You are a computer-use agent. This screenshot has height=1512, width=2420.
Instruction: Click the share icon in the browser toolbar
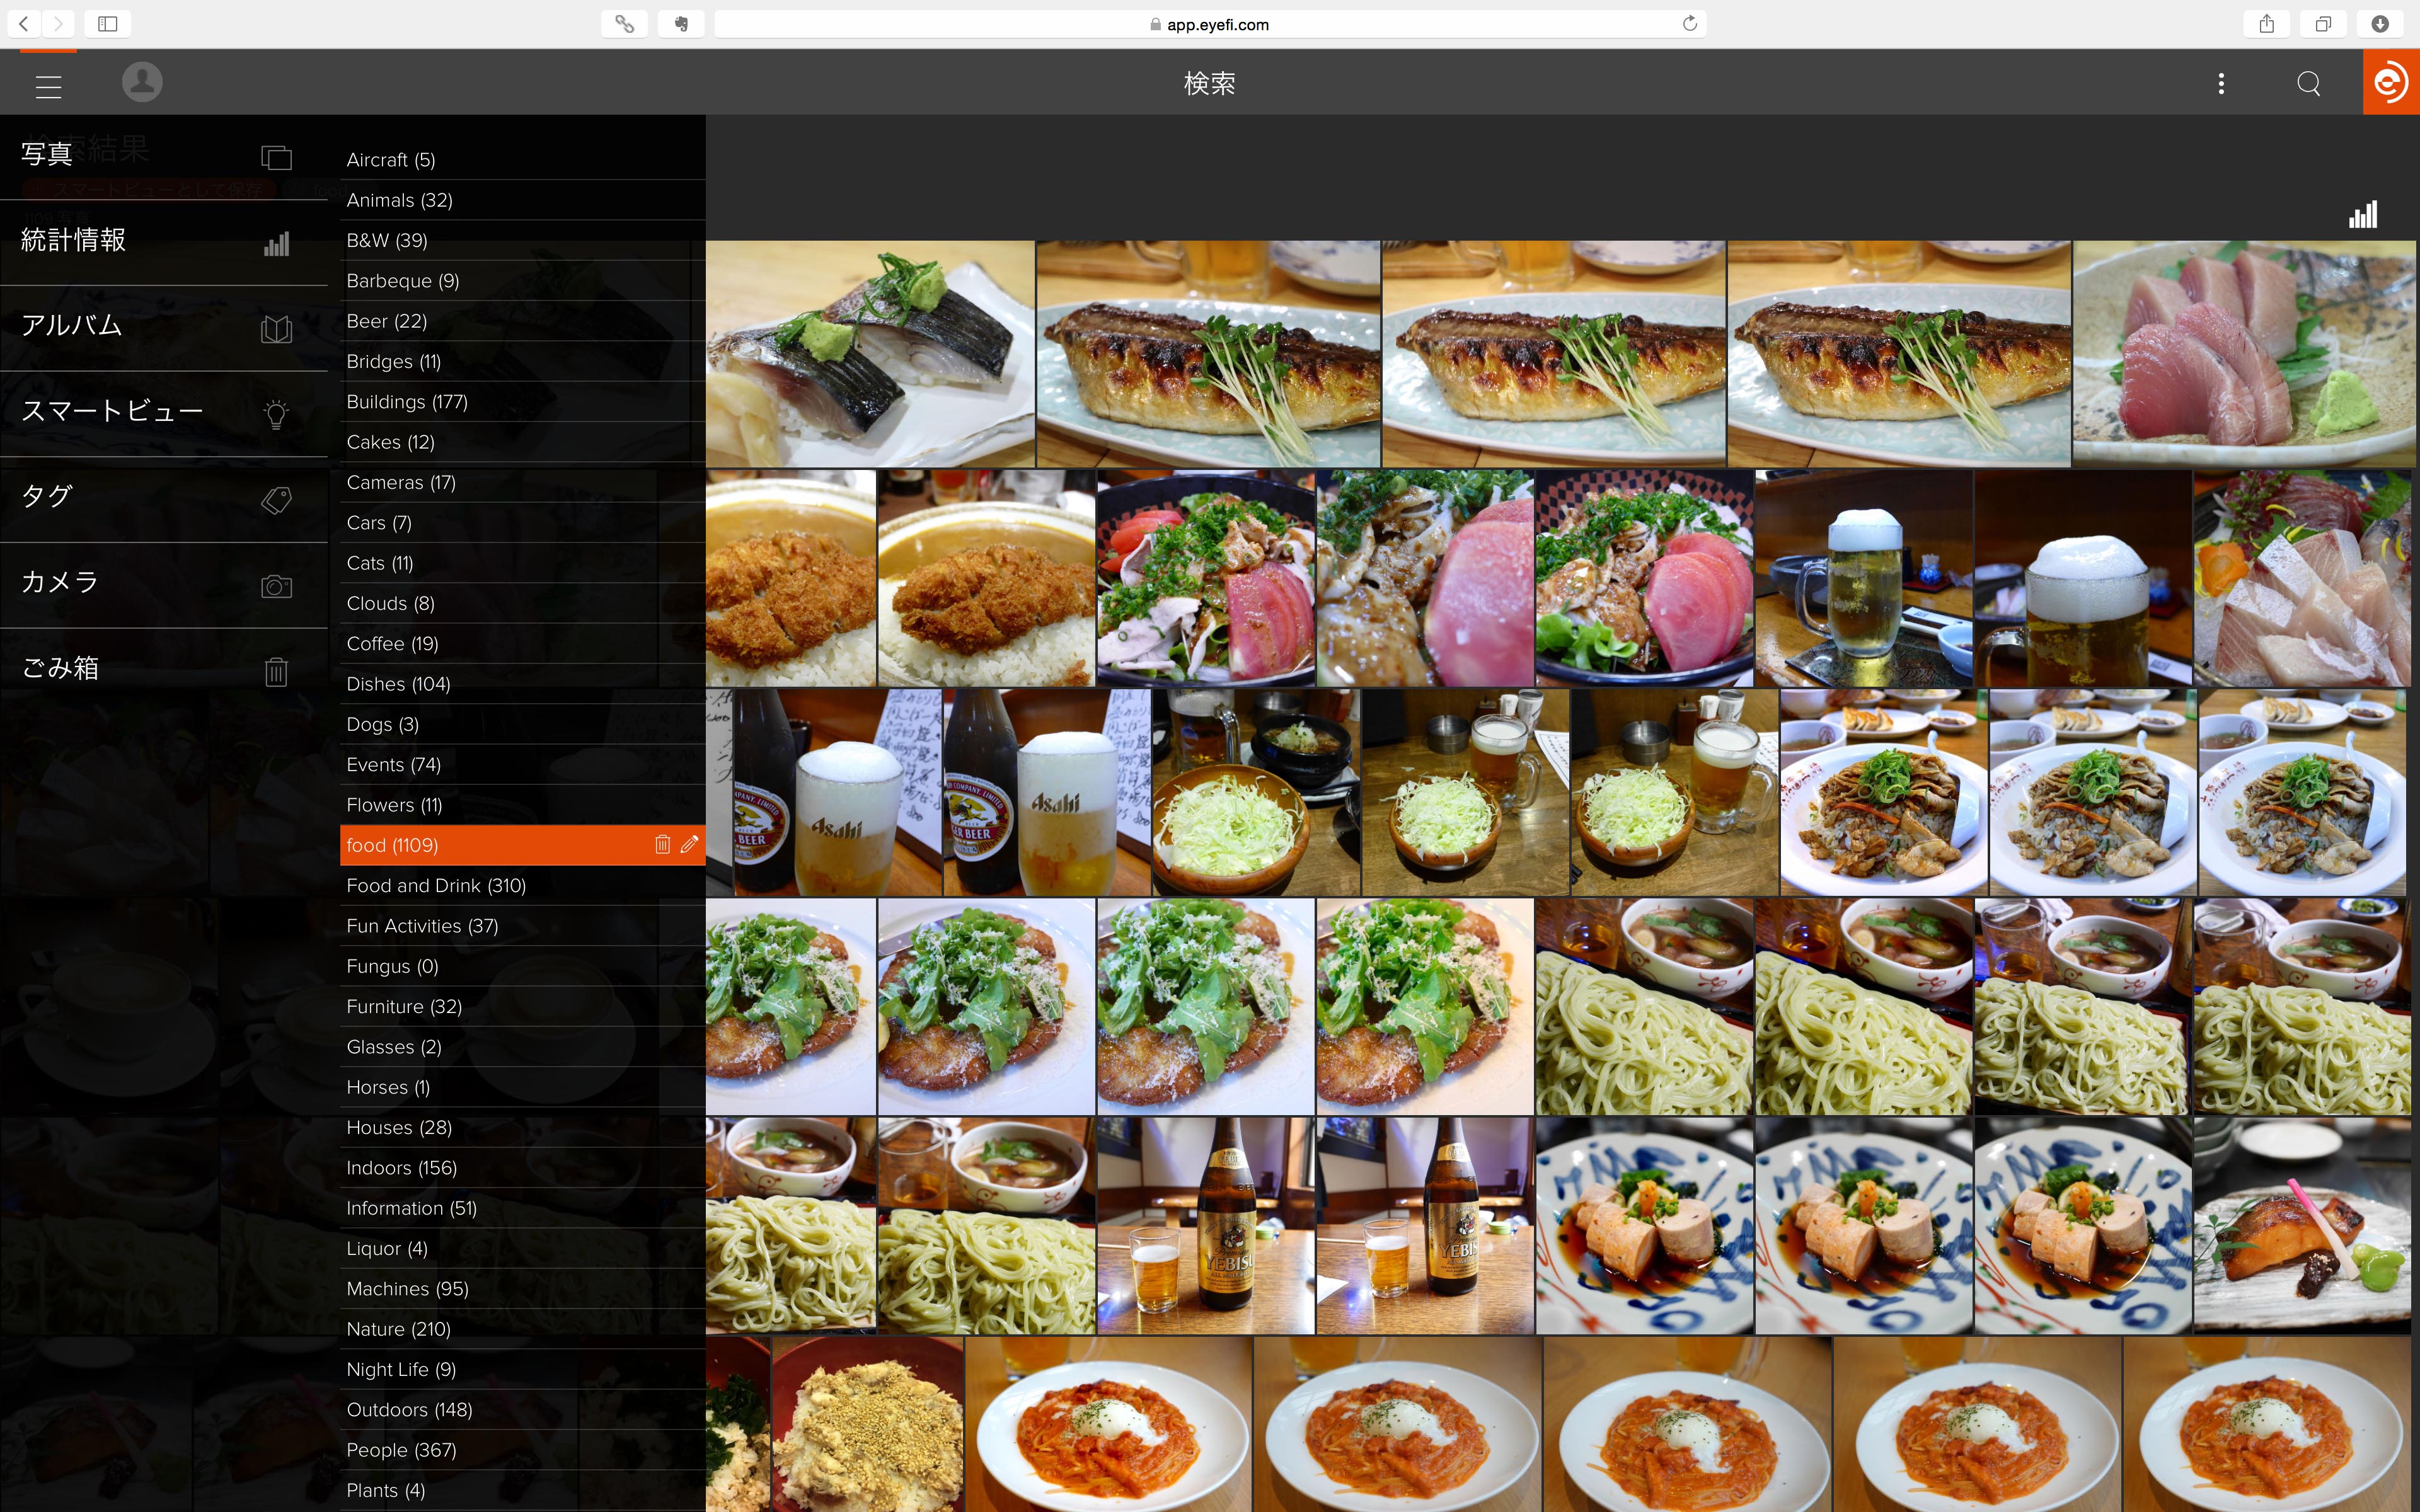(x=2267, y=23)
